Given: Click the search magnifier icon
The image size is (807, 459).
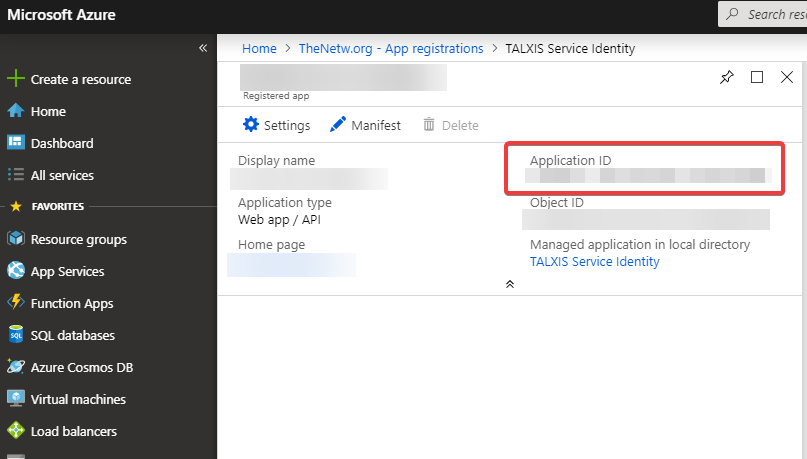Looking at the screenshot, I should click(732, 14).
